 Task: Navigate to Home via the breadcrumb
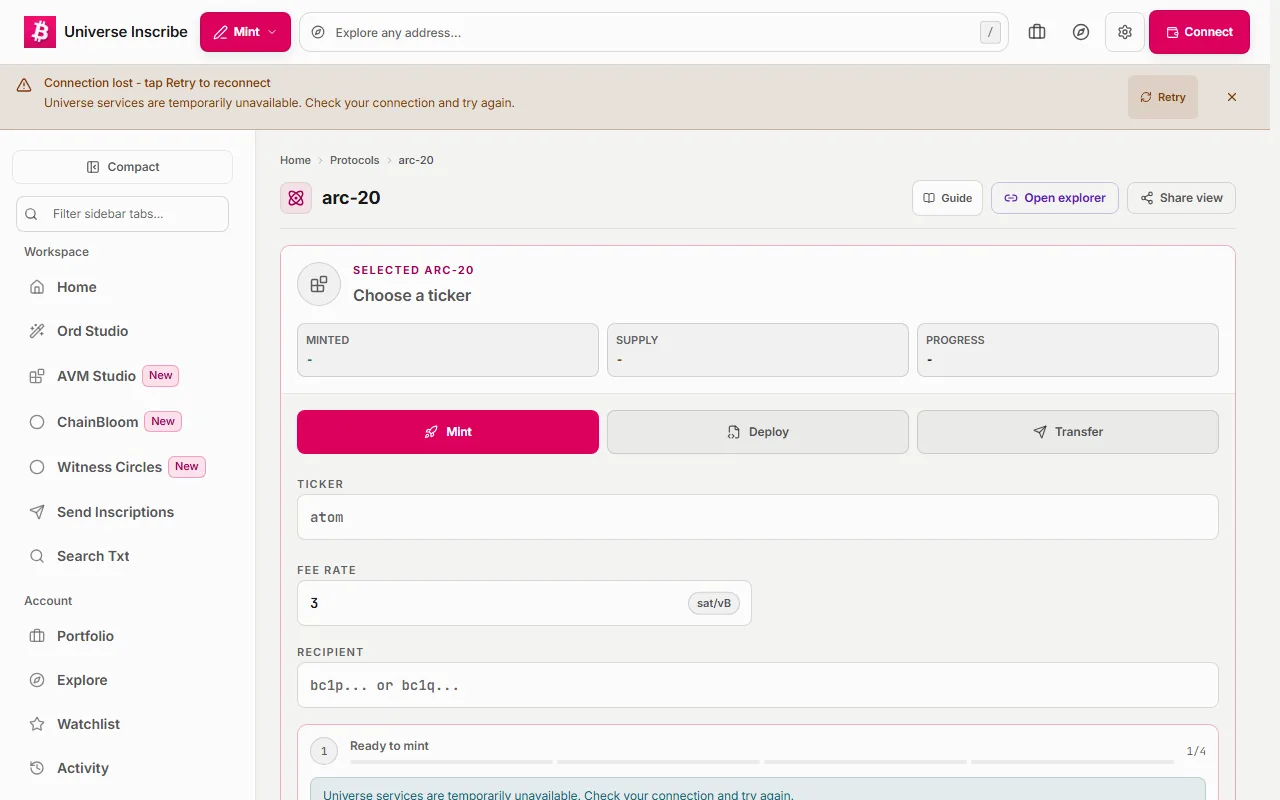[x=295, y=160]
